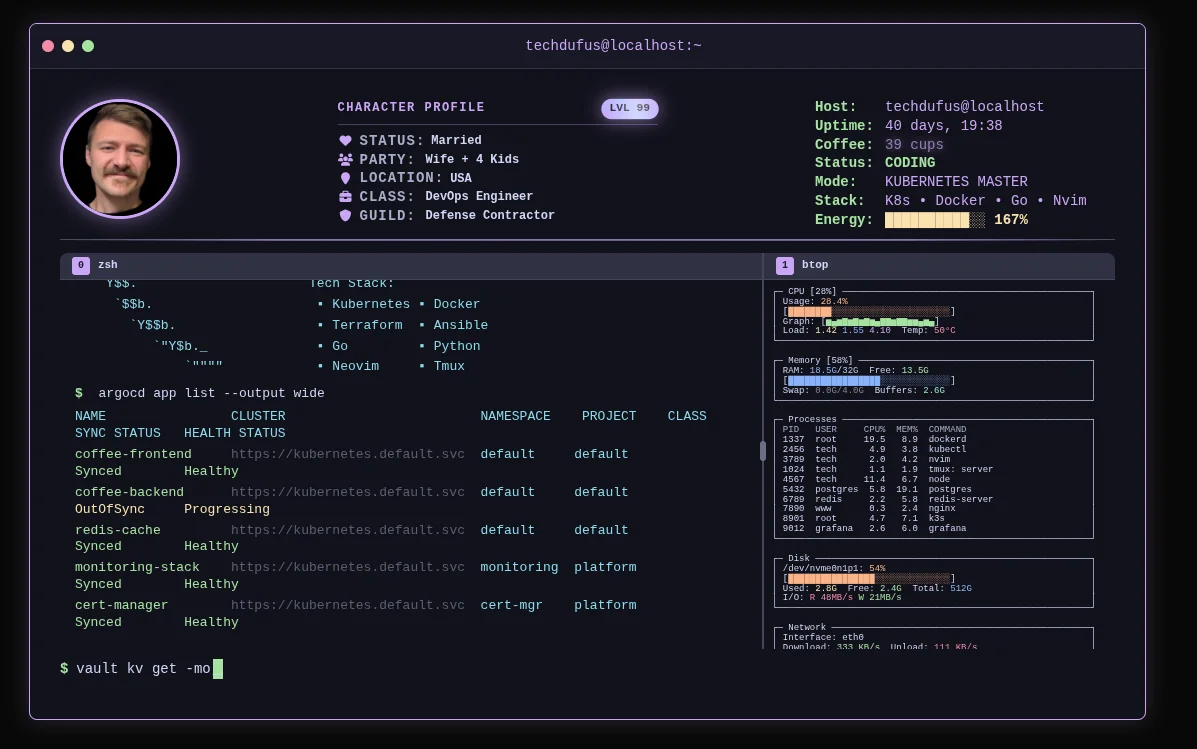Switch to the zsh tab
This screenshot has height=749, width=1197.
(x=107, y=265)
